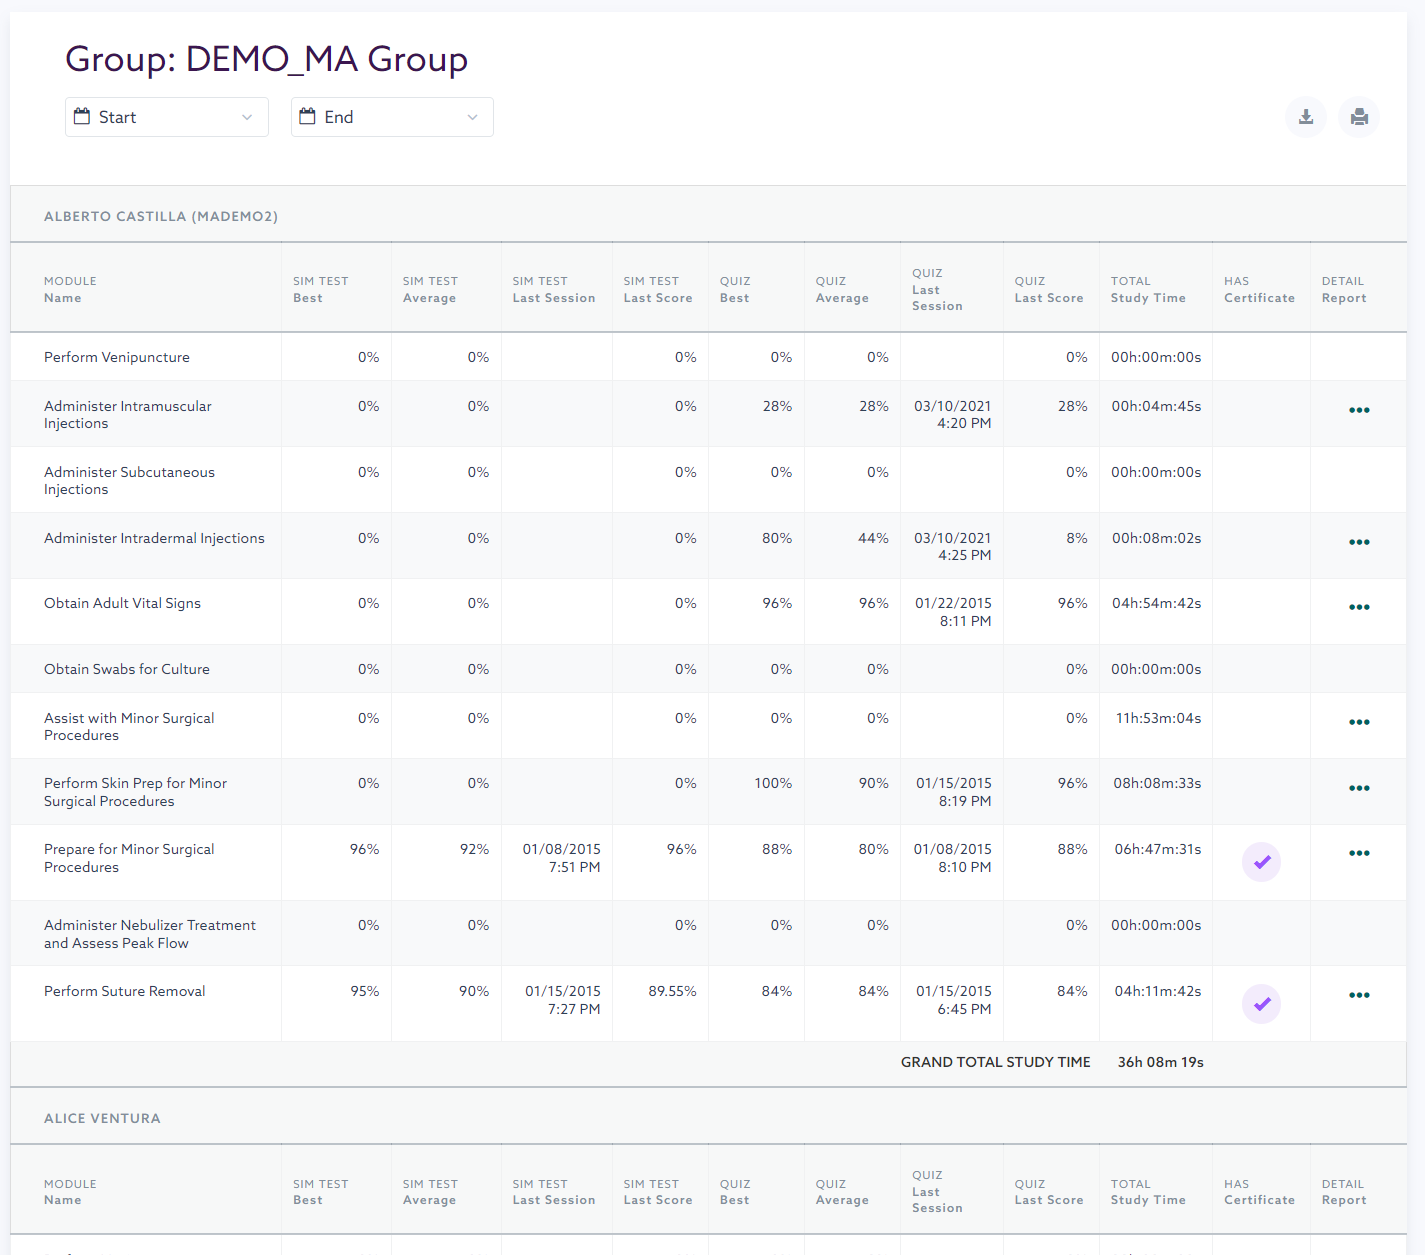Open detail report for Assist with Minor Surgical Procedures

[x=1359, y=722]
